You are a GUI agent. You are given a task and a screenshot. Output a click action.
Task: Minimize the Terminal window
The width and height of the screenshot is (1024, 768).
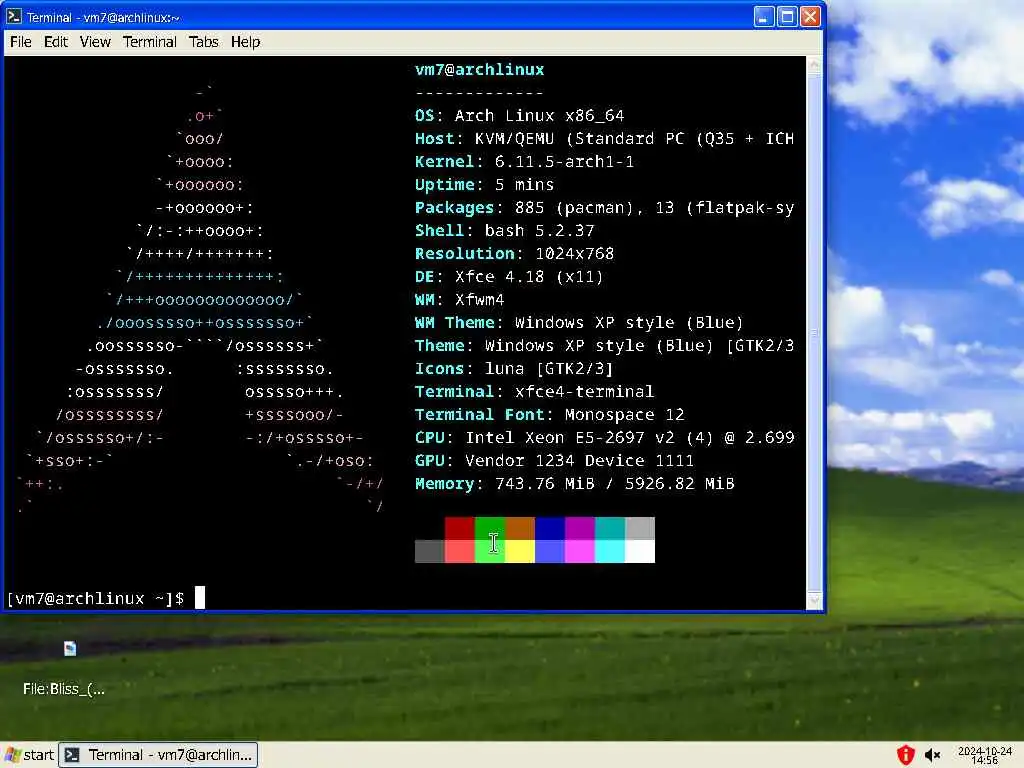(763, 16)
